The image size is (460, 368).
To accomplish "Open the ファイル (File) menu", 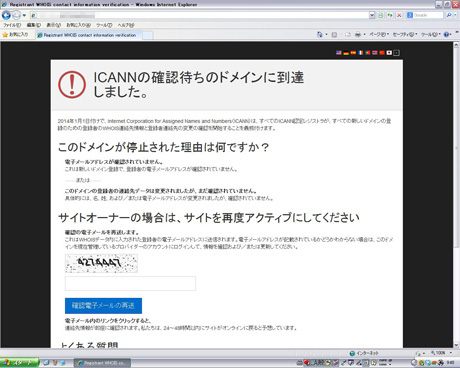I will pyautogui.click(x=12, y=25).
